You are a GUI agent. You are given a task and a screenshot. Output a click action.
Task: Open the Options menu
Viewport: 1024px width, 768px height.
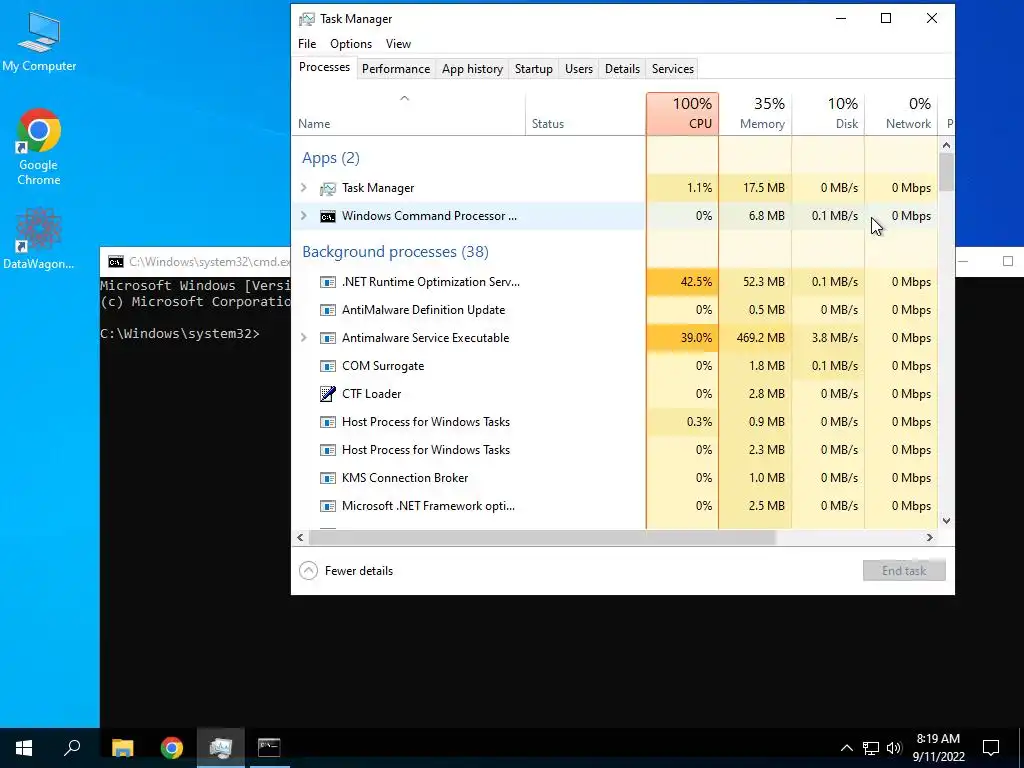point(351,44)
